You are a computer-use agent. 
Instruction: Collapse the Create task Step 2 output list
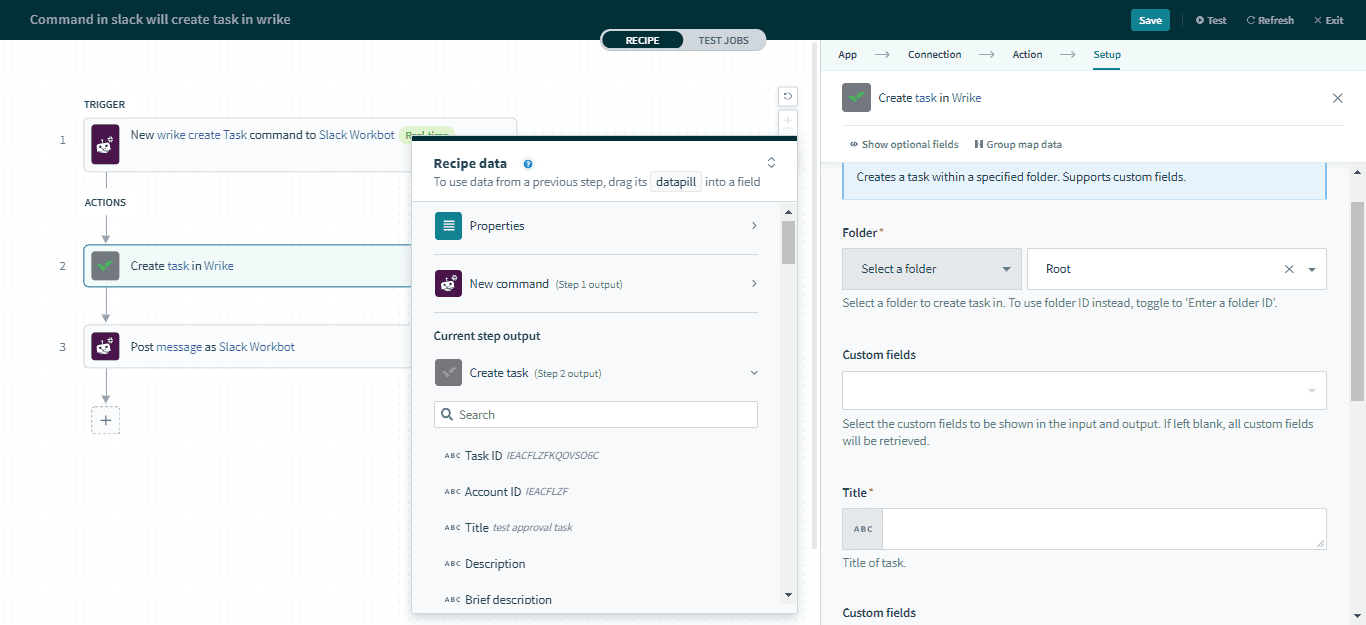point(754,372)
